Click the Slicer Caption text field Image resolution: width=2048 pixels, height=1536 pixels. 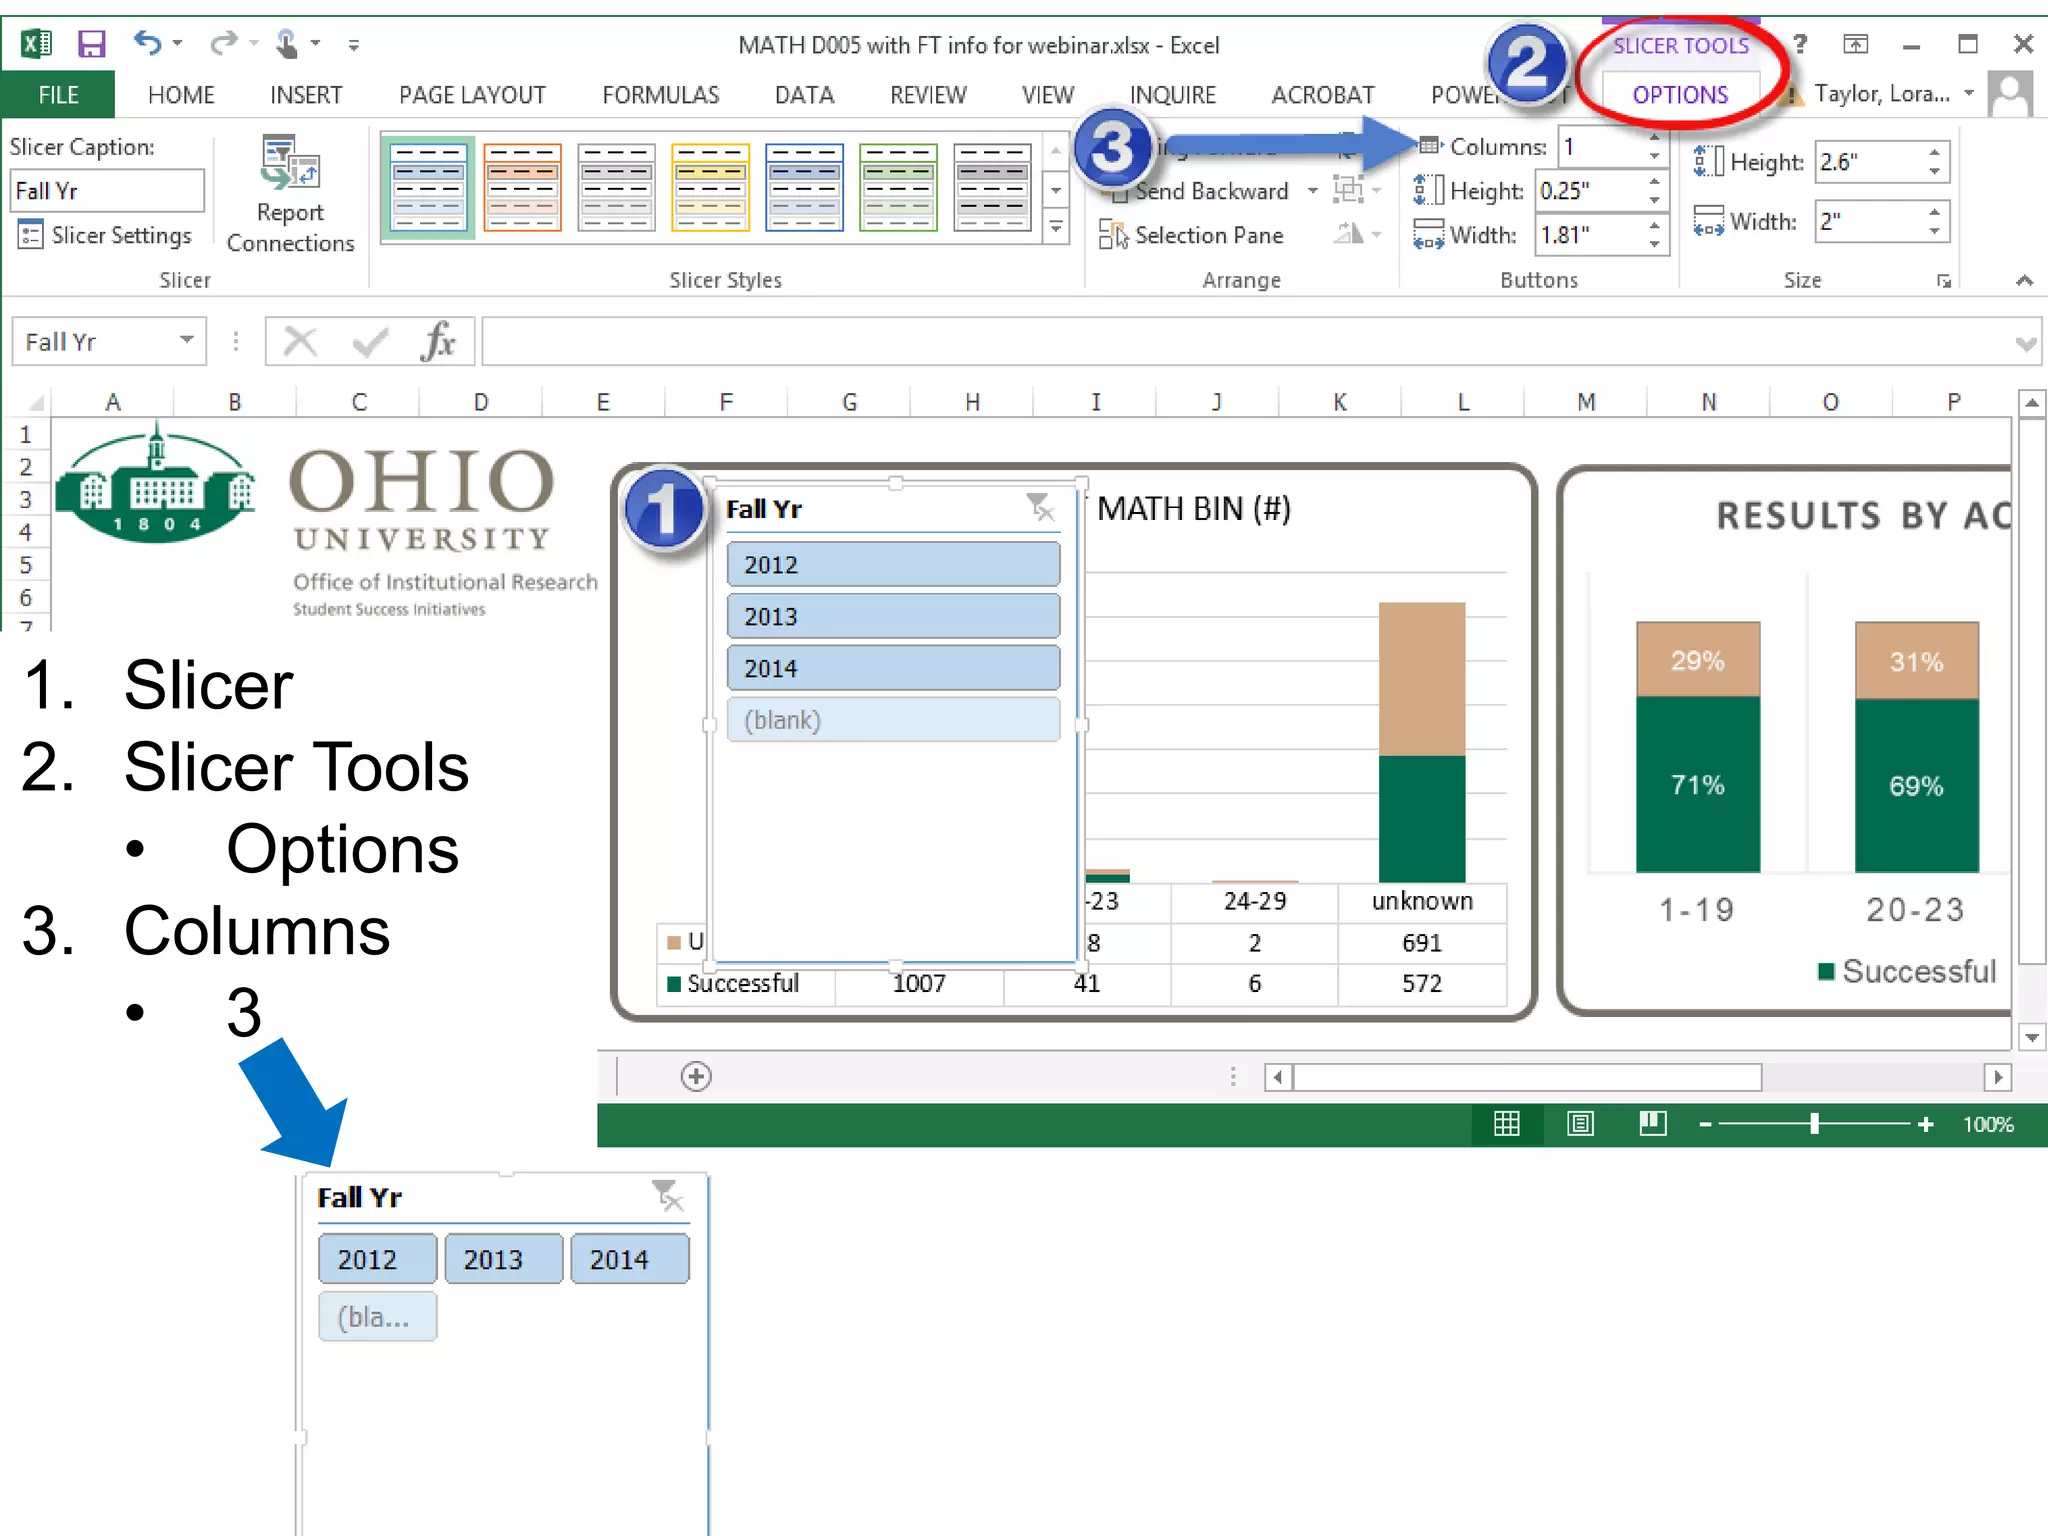[107, 191]
